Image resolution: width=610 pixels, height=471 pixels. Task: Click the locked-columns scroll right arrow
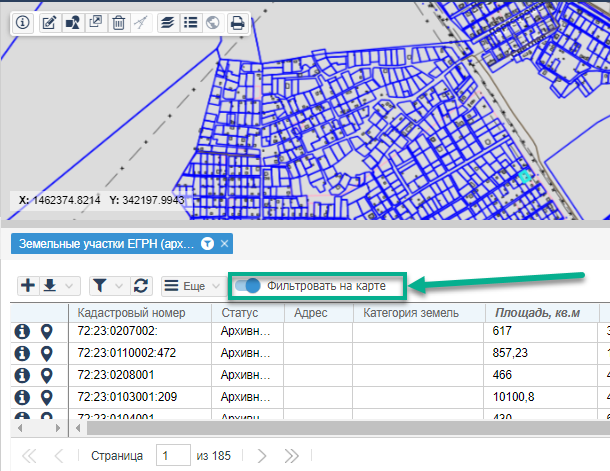58,428
